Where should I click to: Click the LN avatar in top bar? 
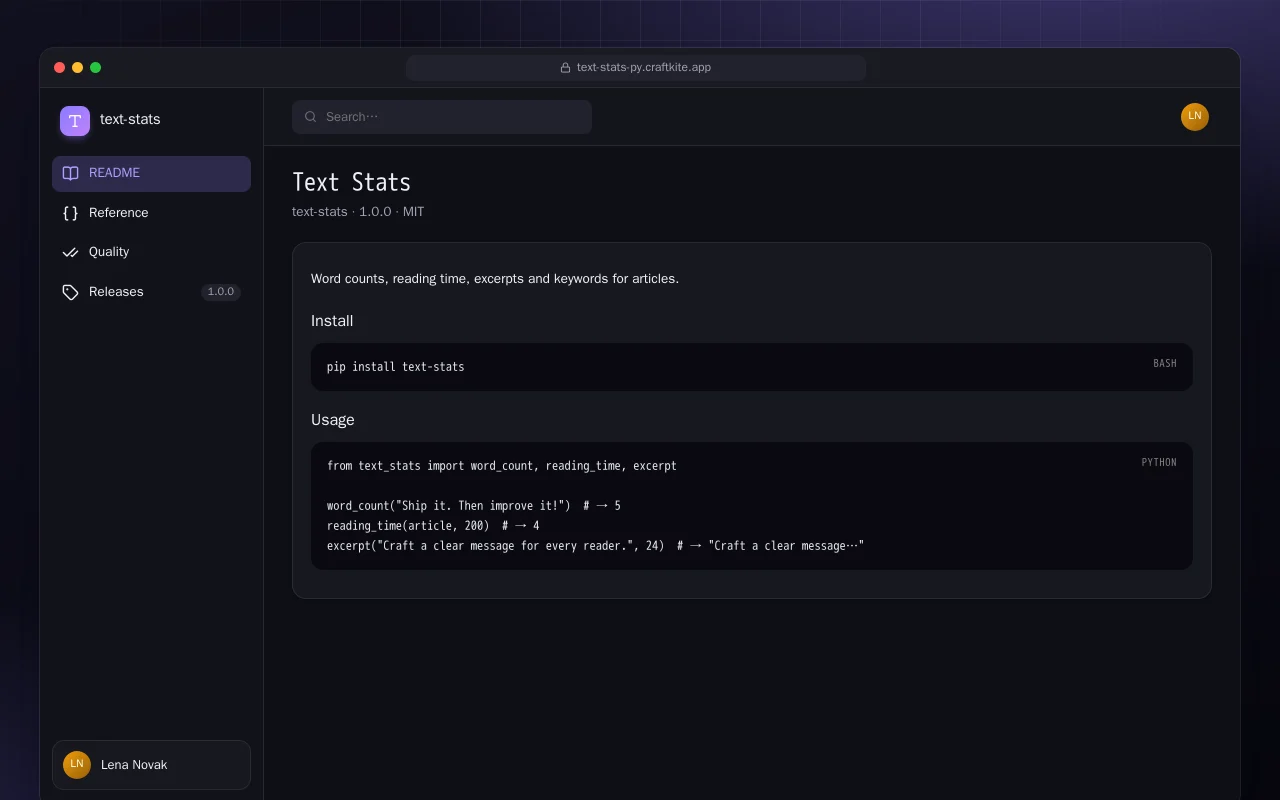pos(1195,117)
